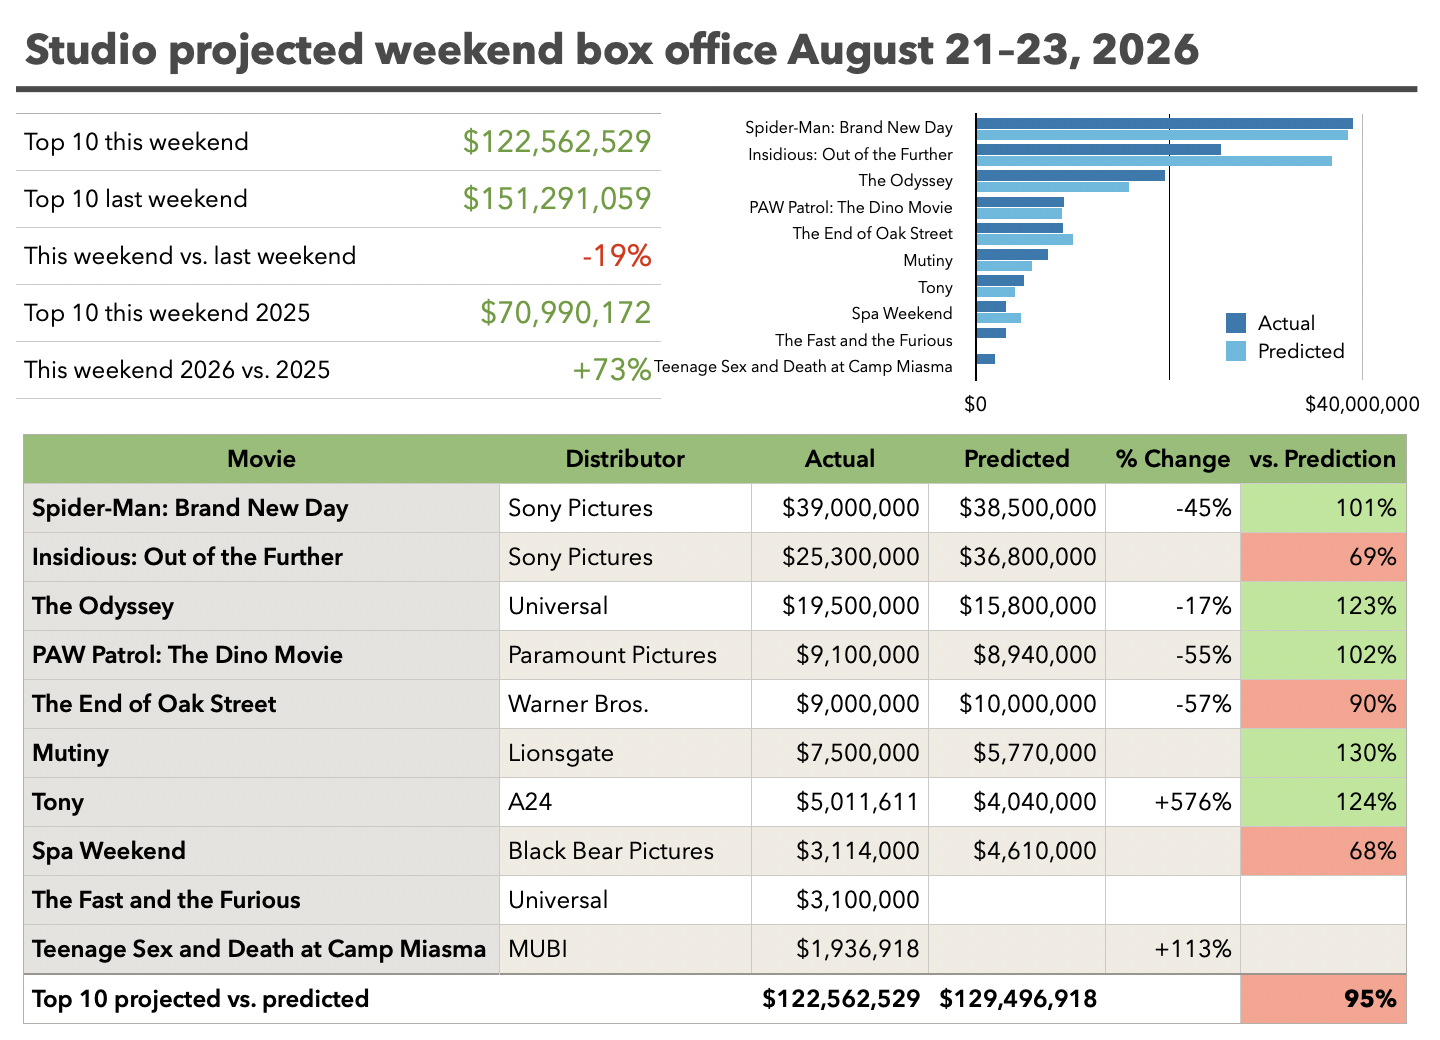Screen dimensions: 1440x1040
Task: Click the MUBI distributor cell
Action: click(625, 949)
